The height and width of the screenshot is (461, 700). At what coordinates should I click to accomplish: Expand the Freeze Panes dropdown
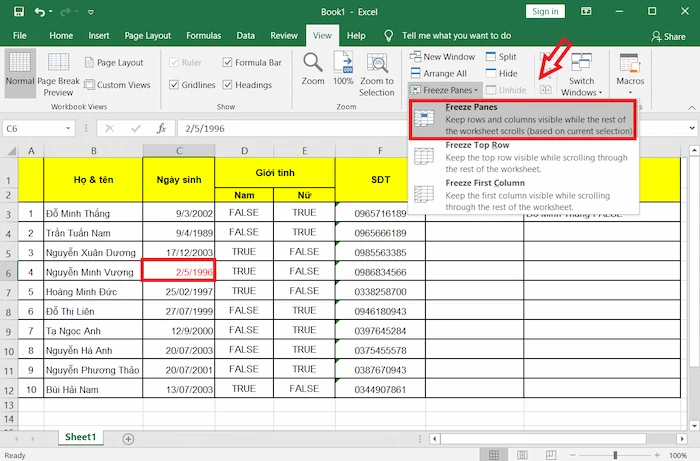445,90
